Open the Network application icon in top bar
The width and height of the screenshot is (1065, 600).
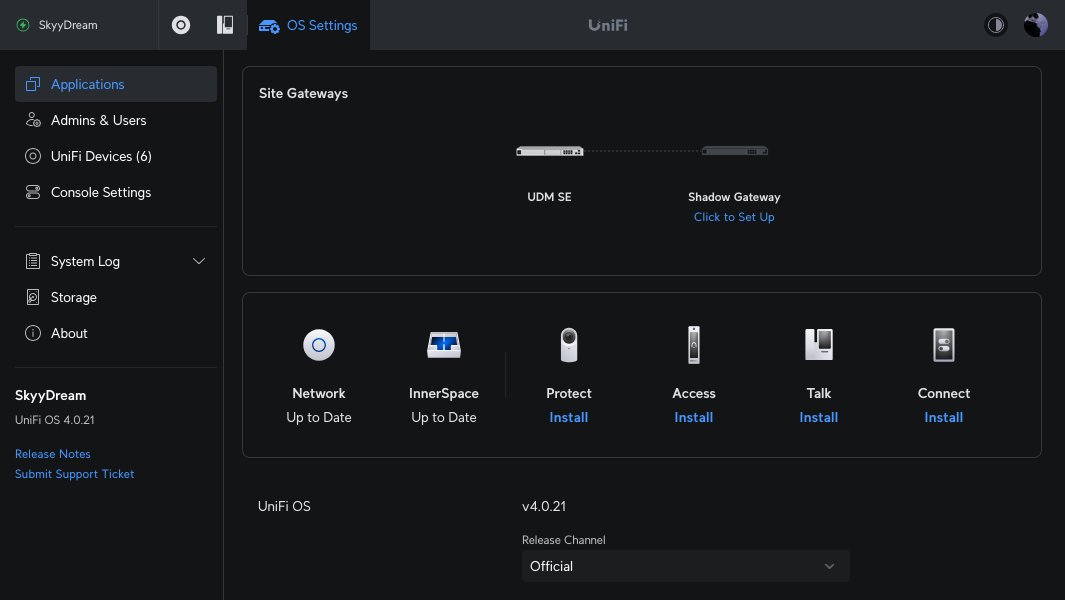click(x=181, y=25)
